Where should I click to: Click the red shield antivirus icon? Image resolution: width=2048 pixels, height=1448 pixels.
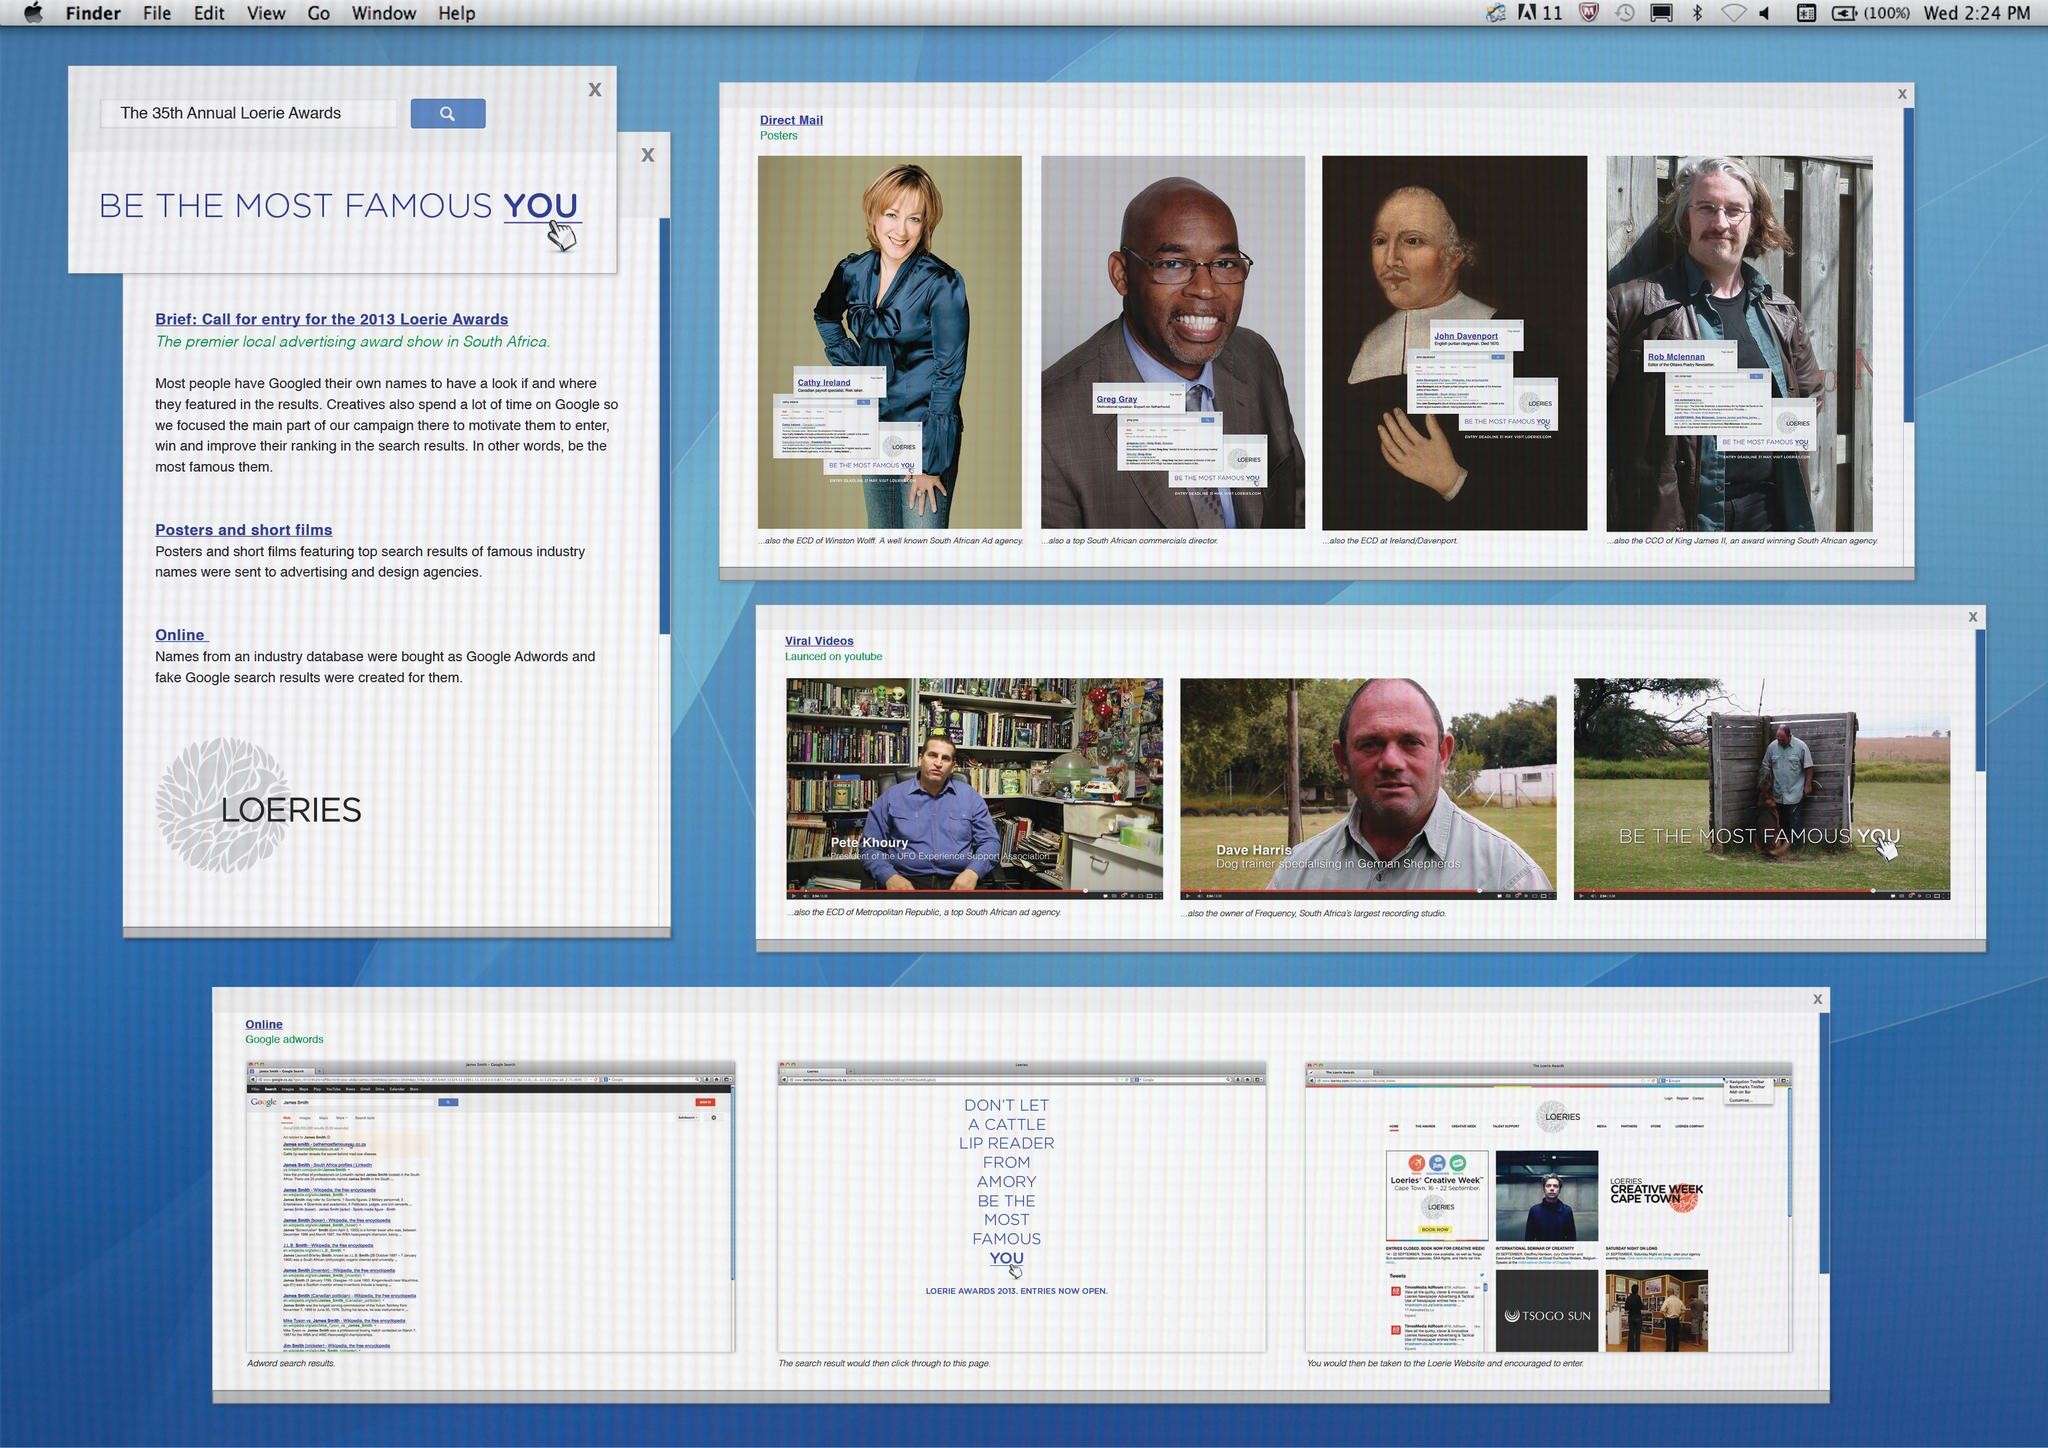coord(1589,13)
